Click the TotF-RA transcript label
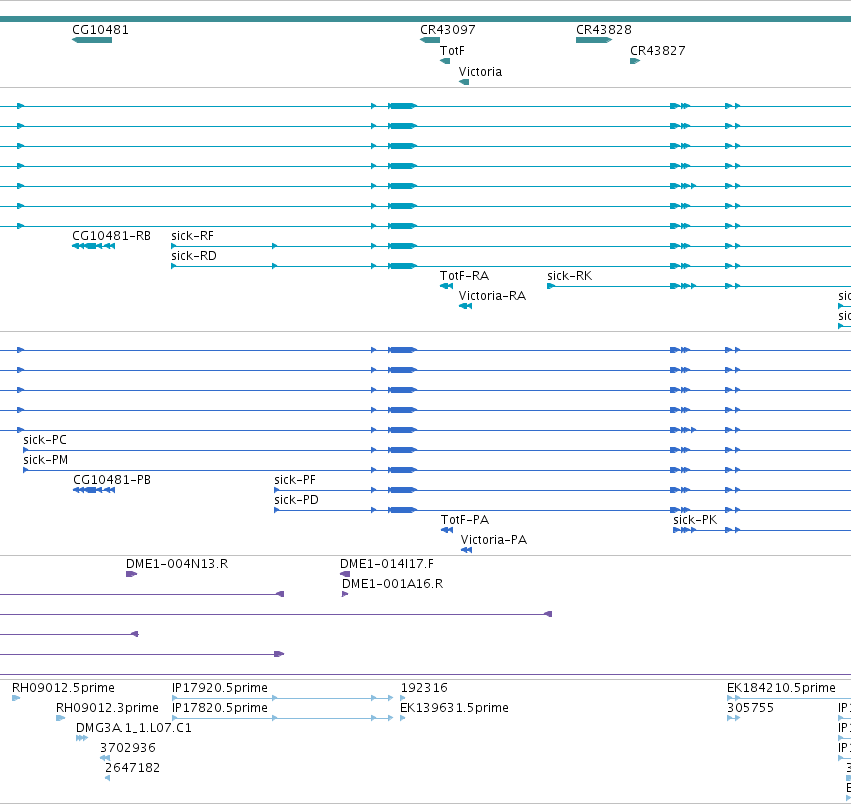Image resolution: width=851 pixels, height=804 pixels. pos(465,276)
